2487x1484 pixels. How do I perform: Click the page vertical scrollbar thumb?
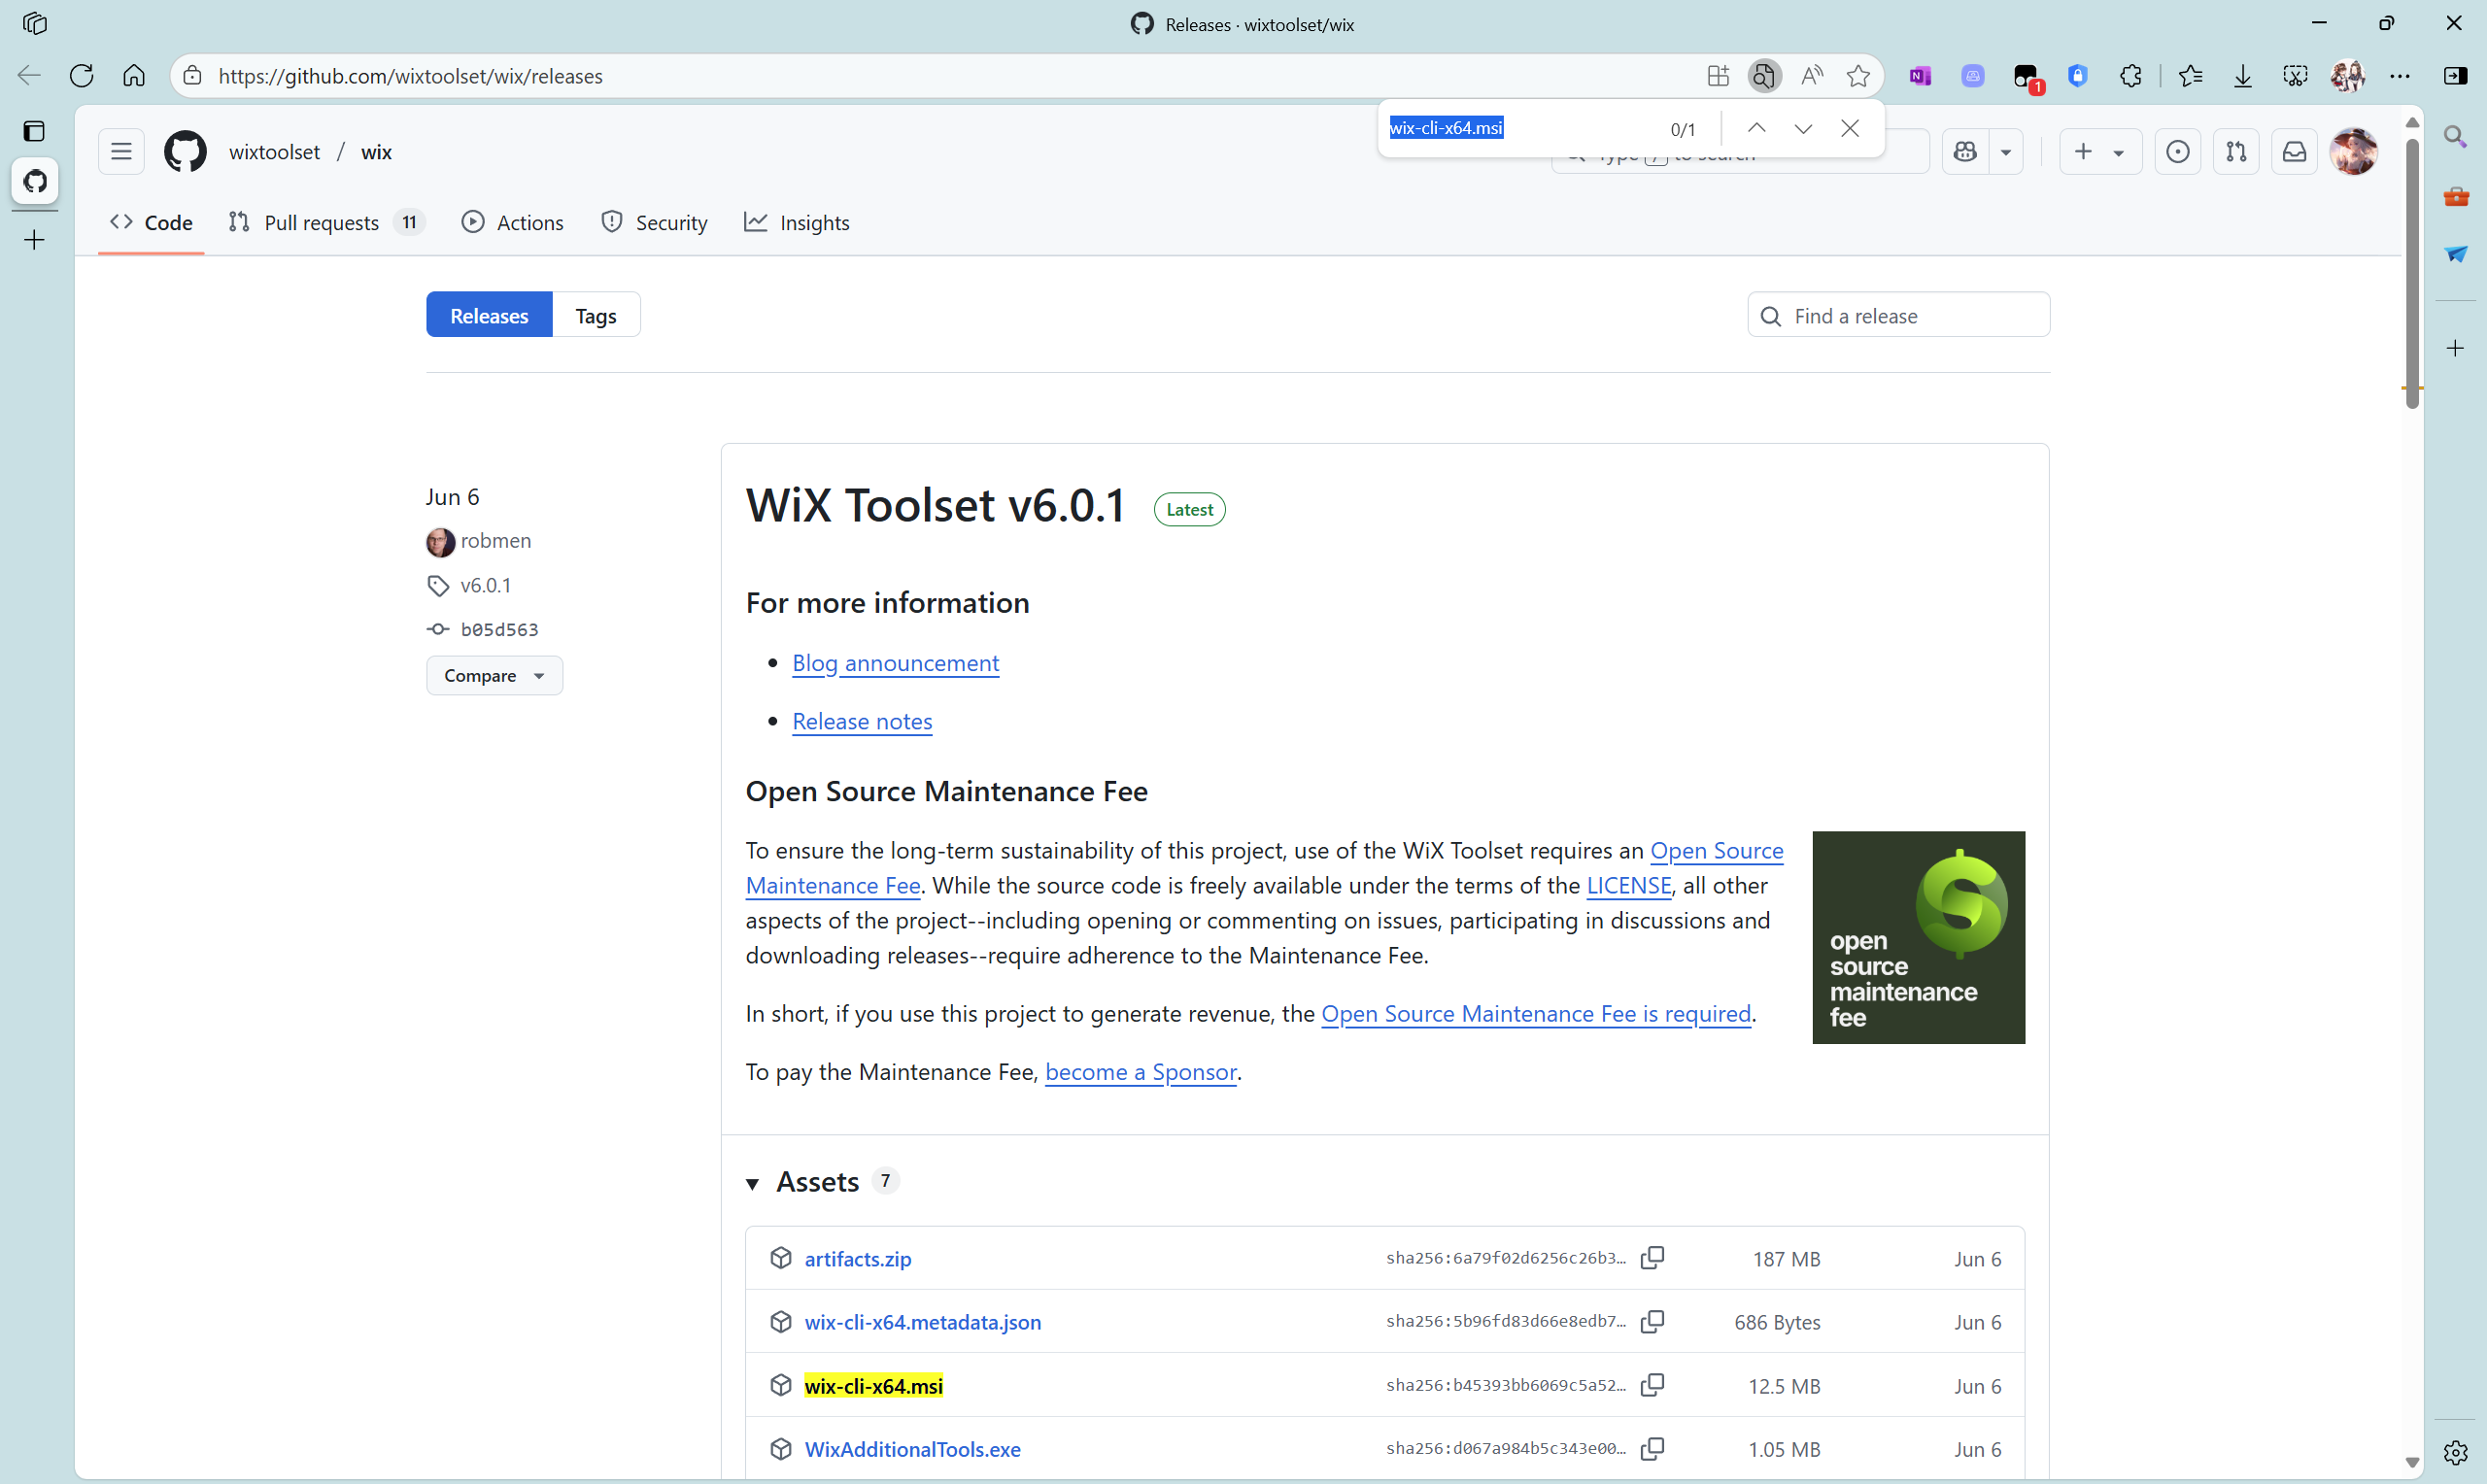pyautogui.click(x=2411, y=272)
